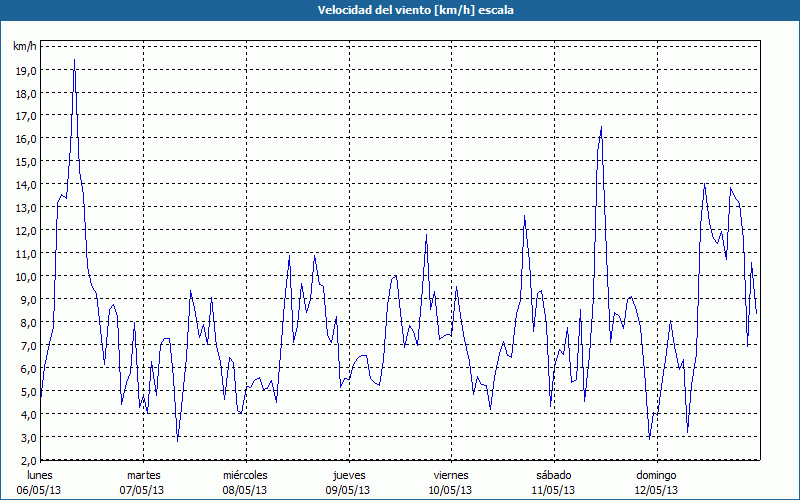Viewport: 800px width, 500px height.
Task: Click the 7,0 y-axis label
Action: [x=28, y=345]
